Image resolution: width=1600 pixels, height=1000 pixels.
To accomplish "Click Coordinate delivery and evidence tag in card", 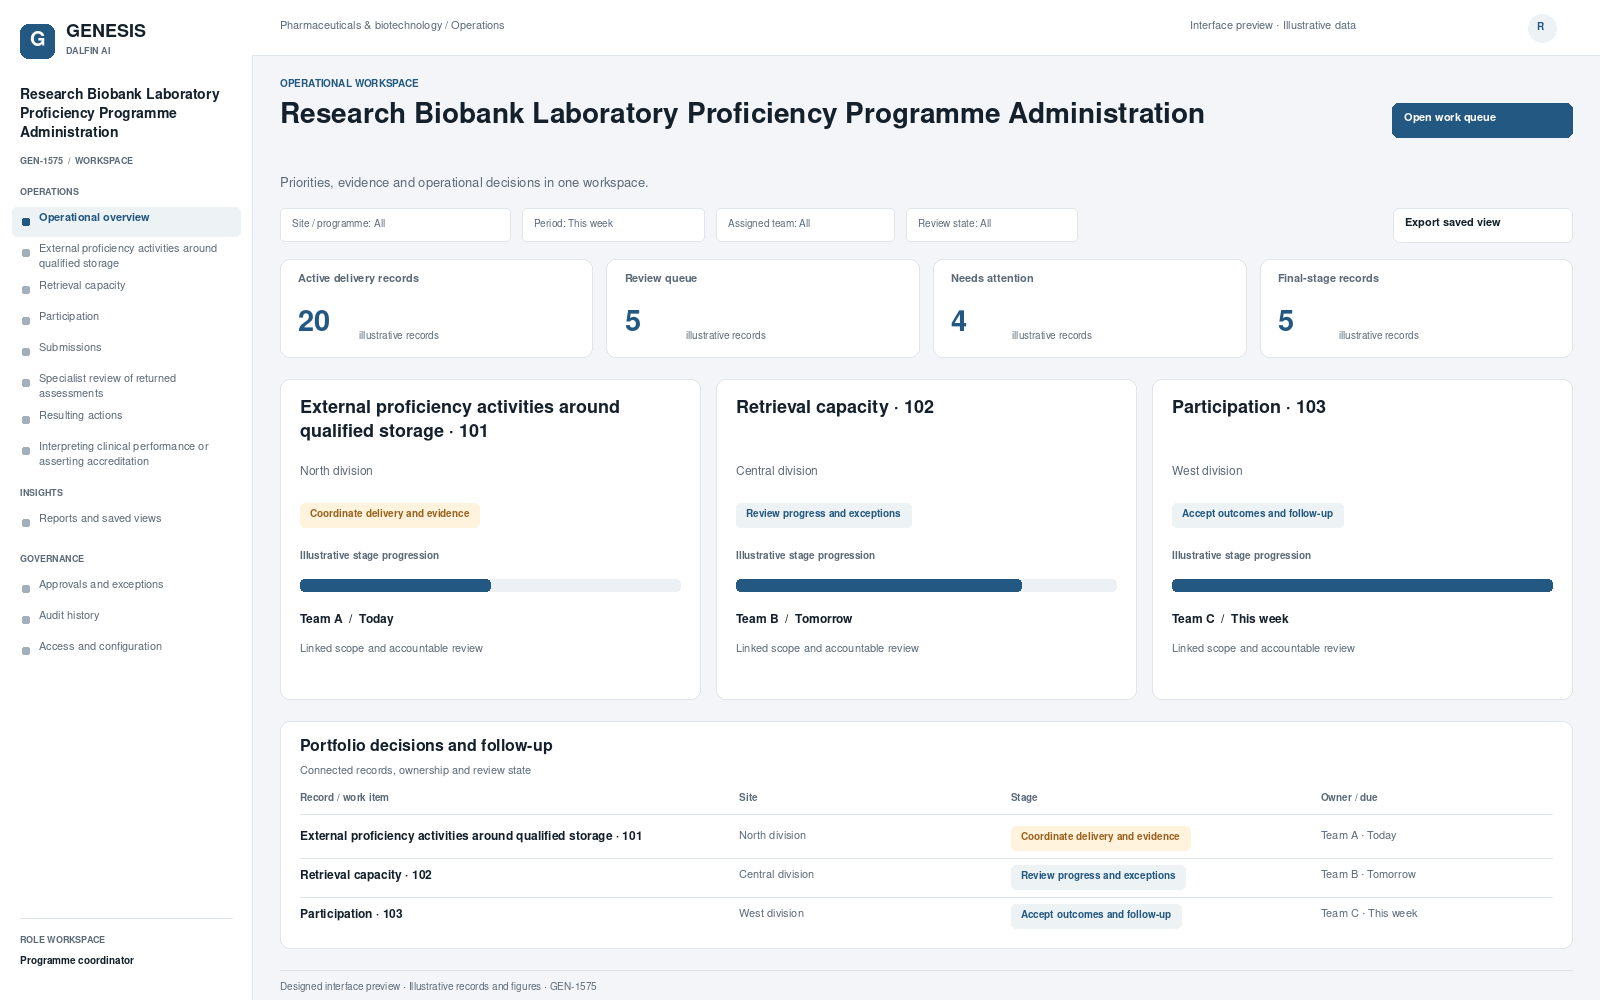I will point(390,515).
